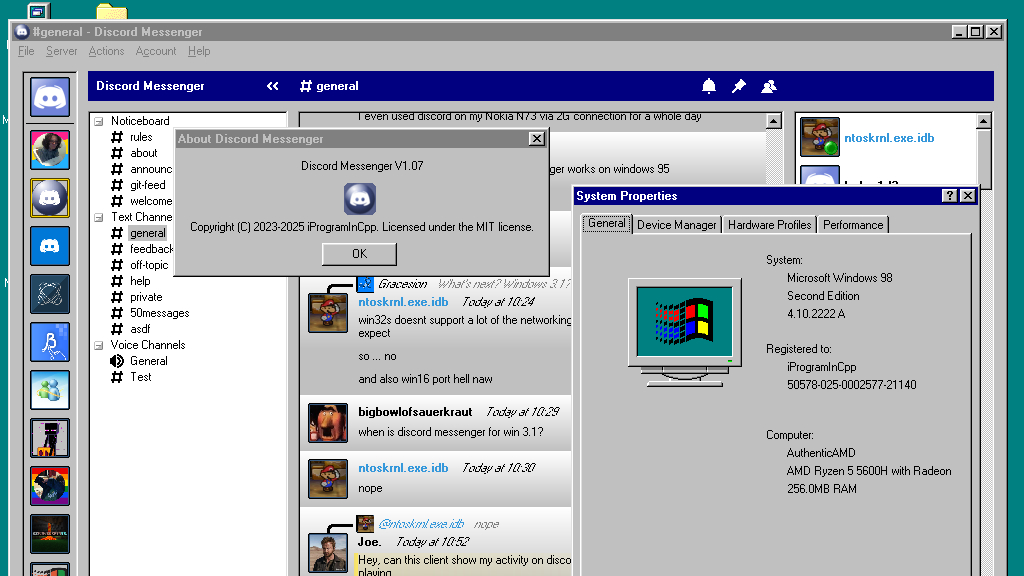The image size is (1024, 576).
Task: Collapse the Voice Channels category
Action: 99,345
